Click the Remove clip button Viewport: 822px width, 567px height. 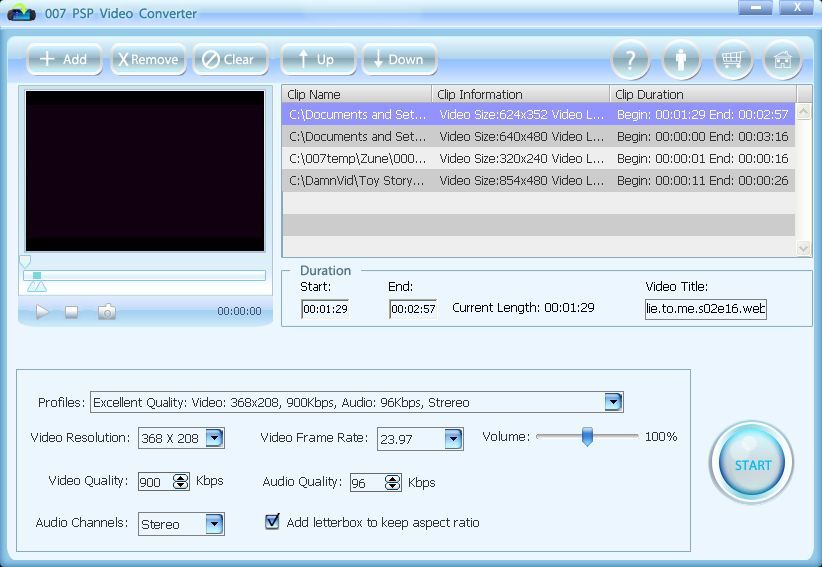tap(148, 59)
